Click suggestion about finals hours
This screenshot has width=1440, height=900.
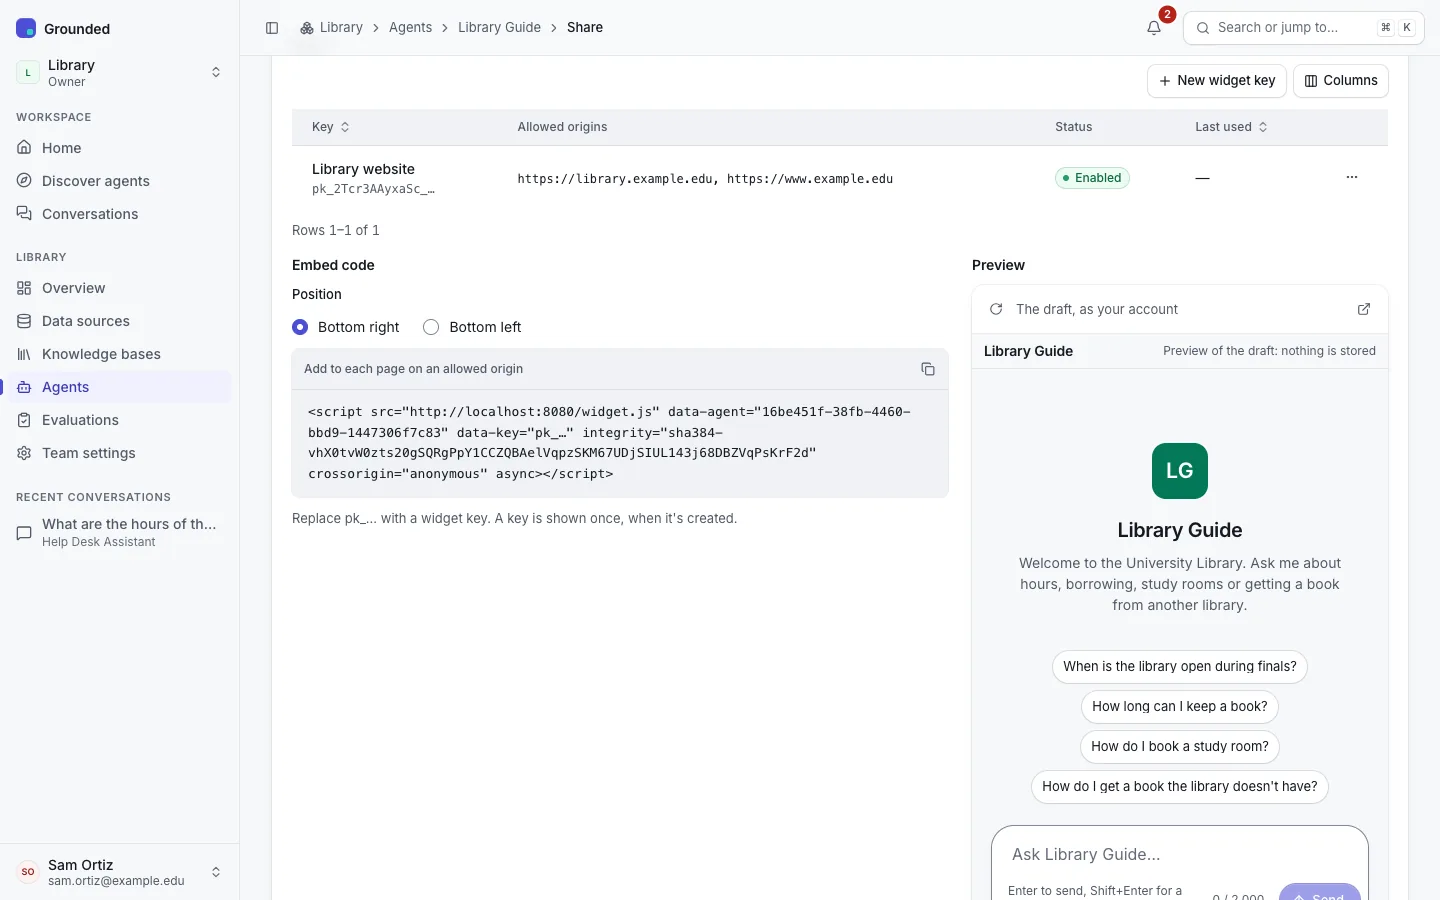(x=1180, y=667)
